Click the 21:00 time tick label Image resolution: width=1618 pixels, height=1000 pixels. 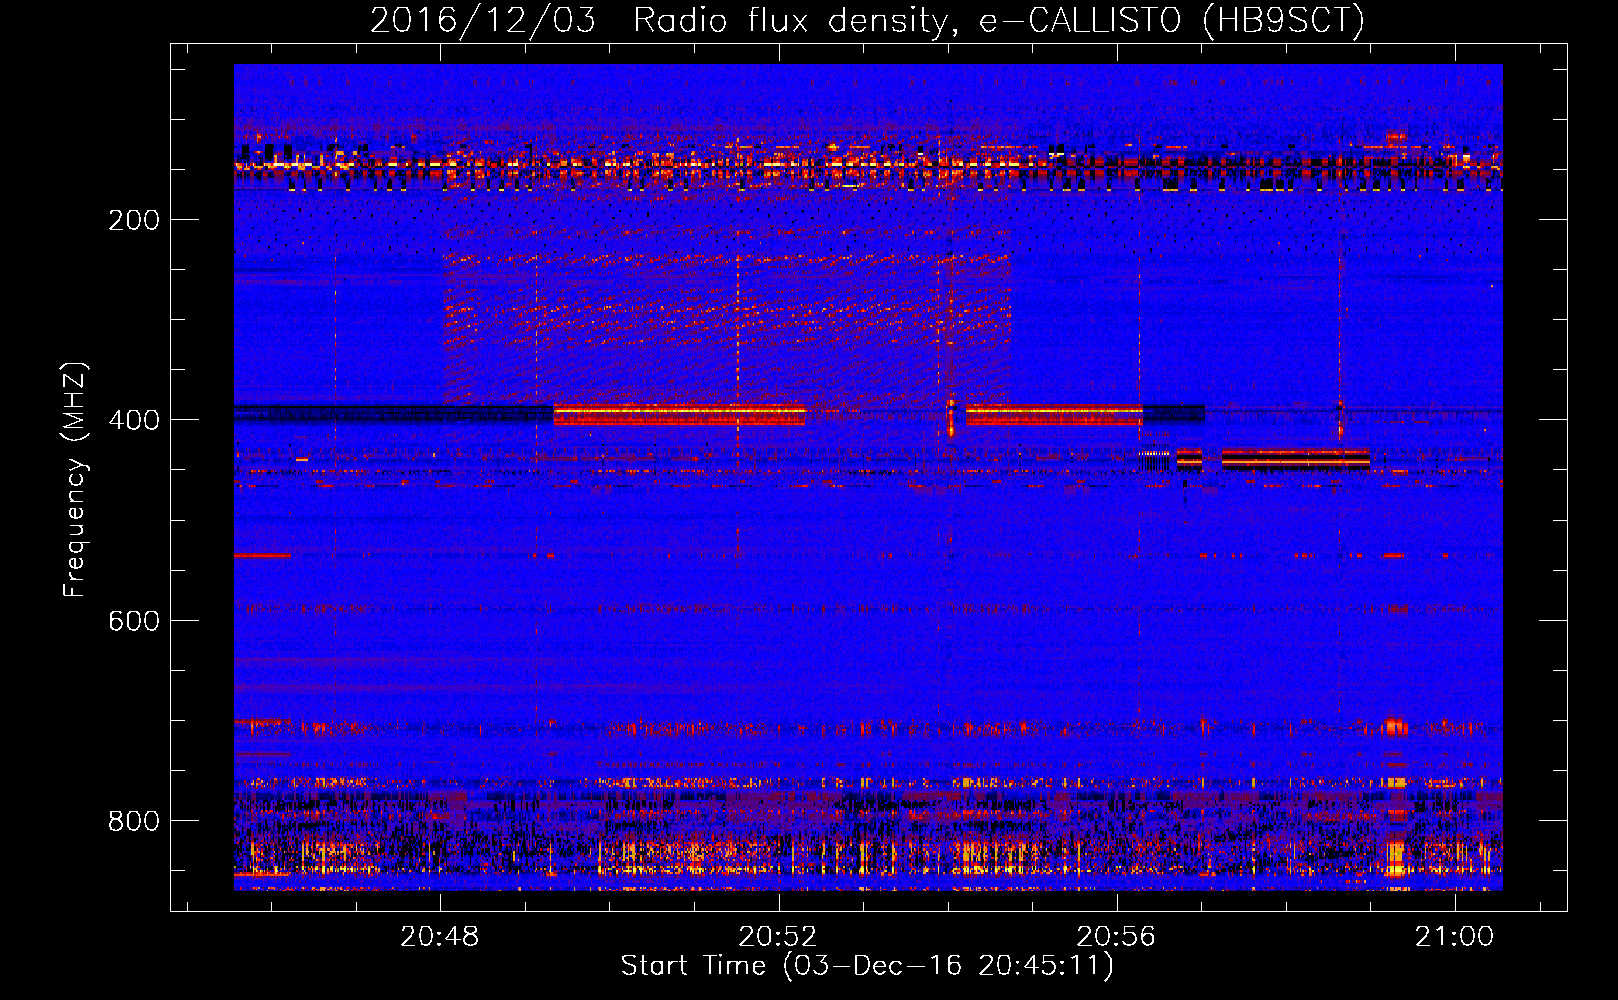click(1454, 937)
